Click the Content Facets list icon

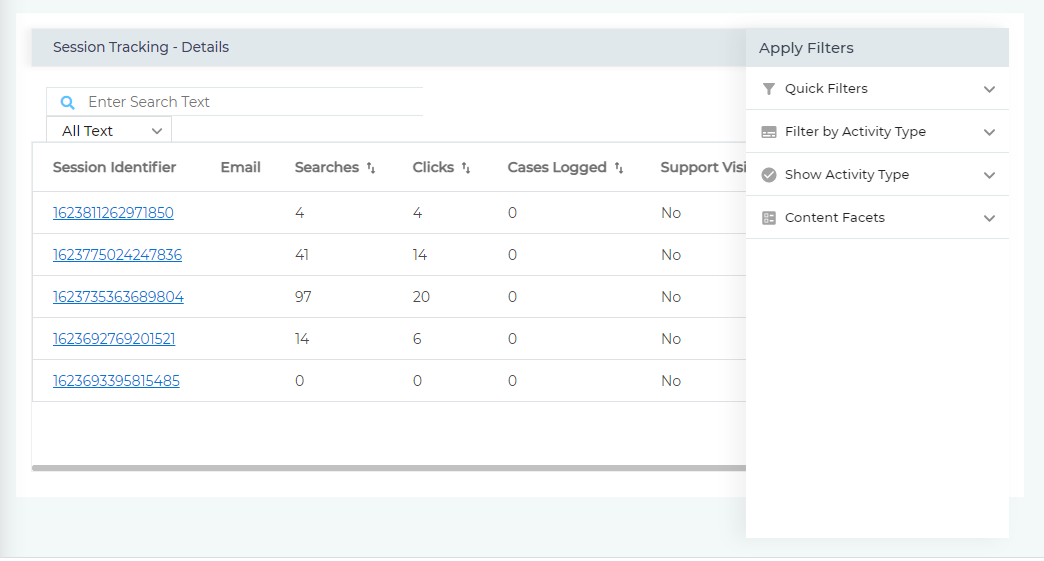[x=768, y=218]
